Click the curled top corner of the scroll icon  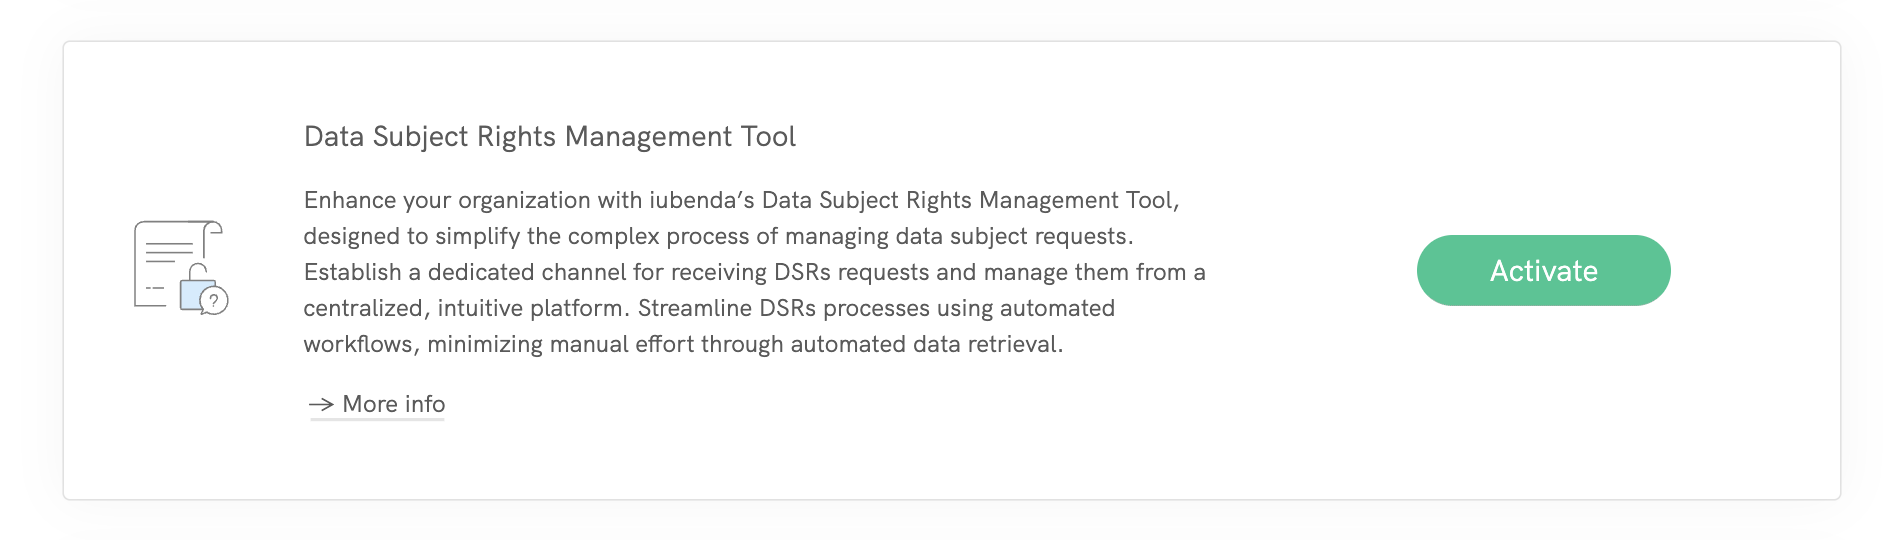pos(212,230)
